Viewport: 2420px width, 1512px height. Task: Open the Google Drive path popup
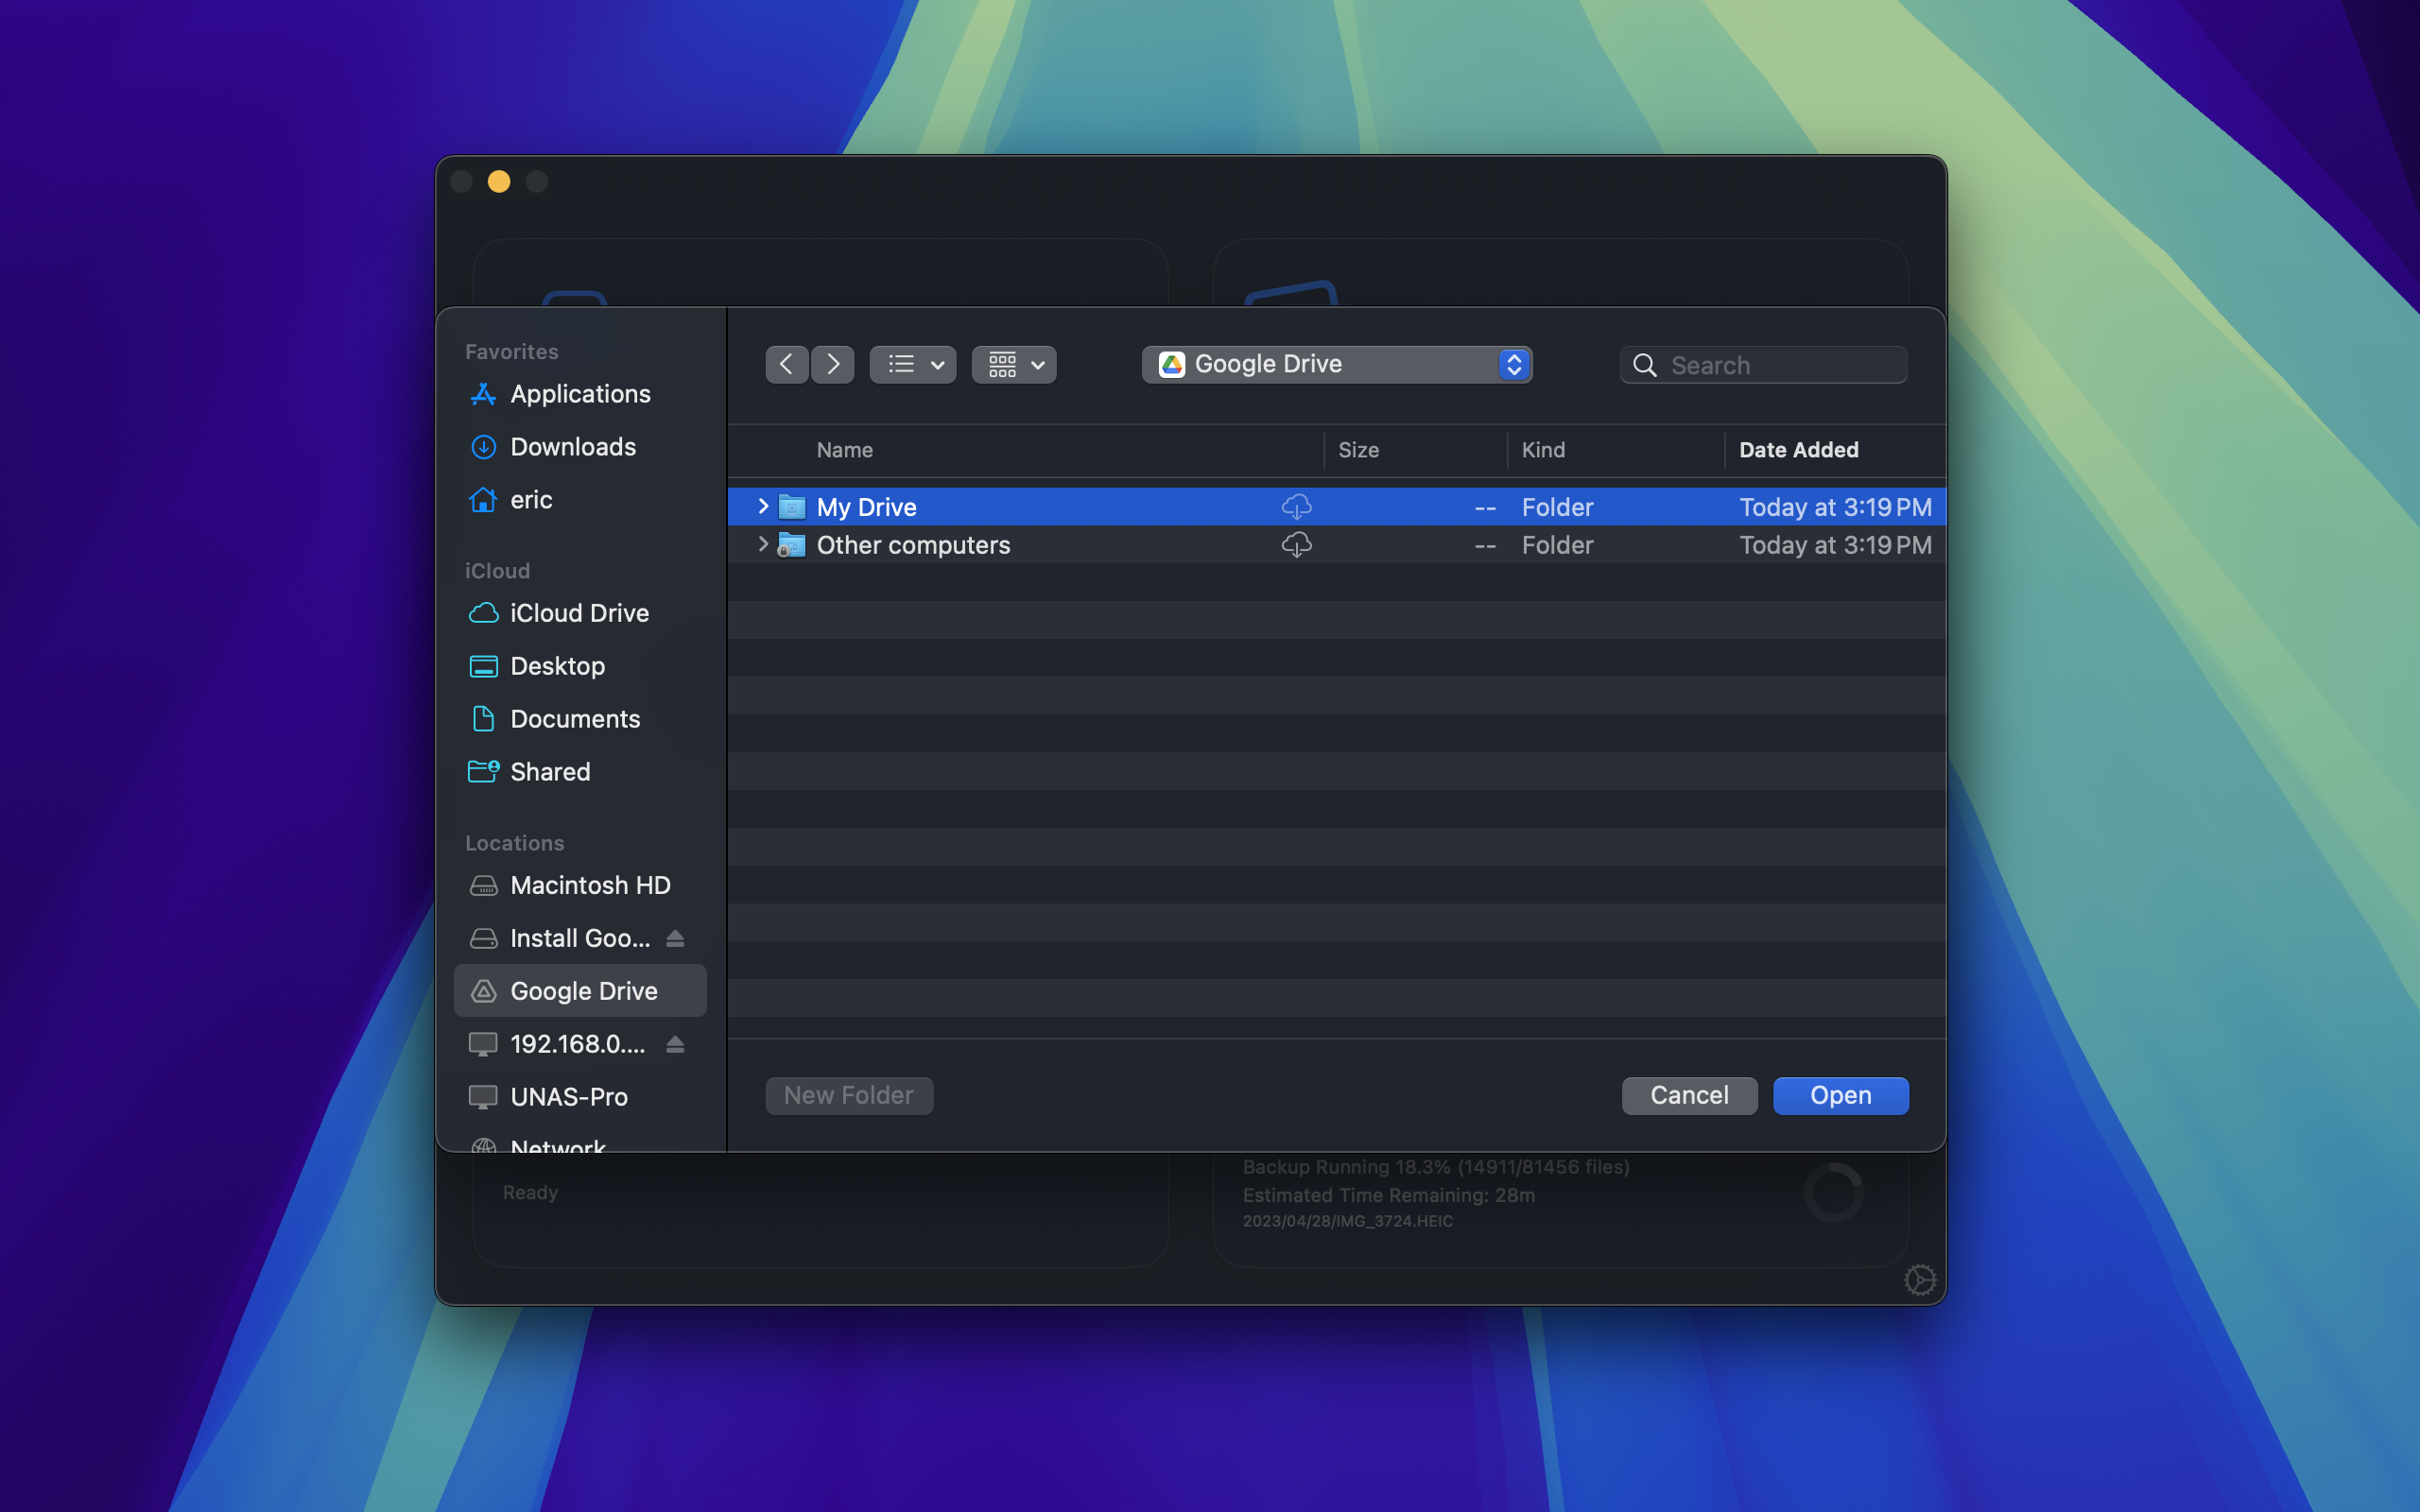1337,365
